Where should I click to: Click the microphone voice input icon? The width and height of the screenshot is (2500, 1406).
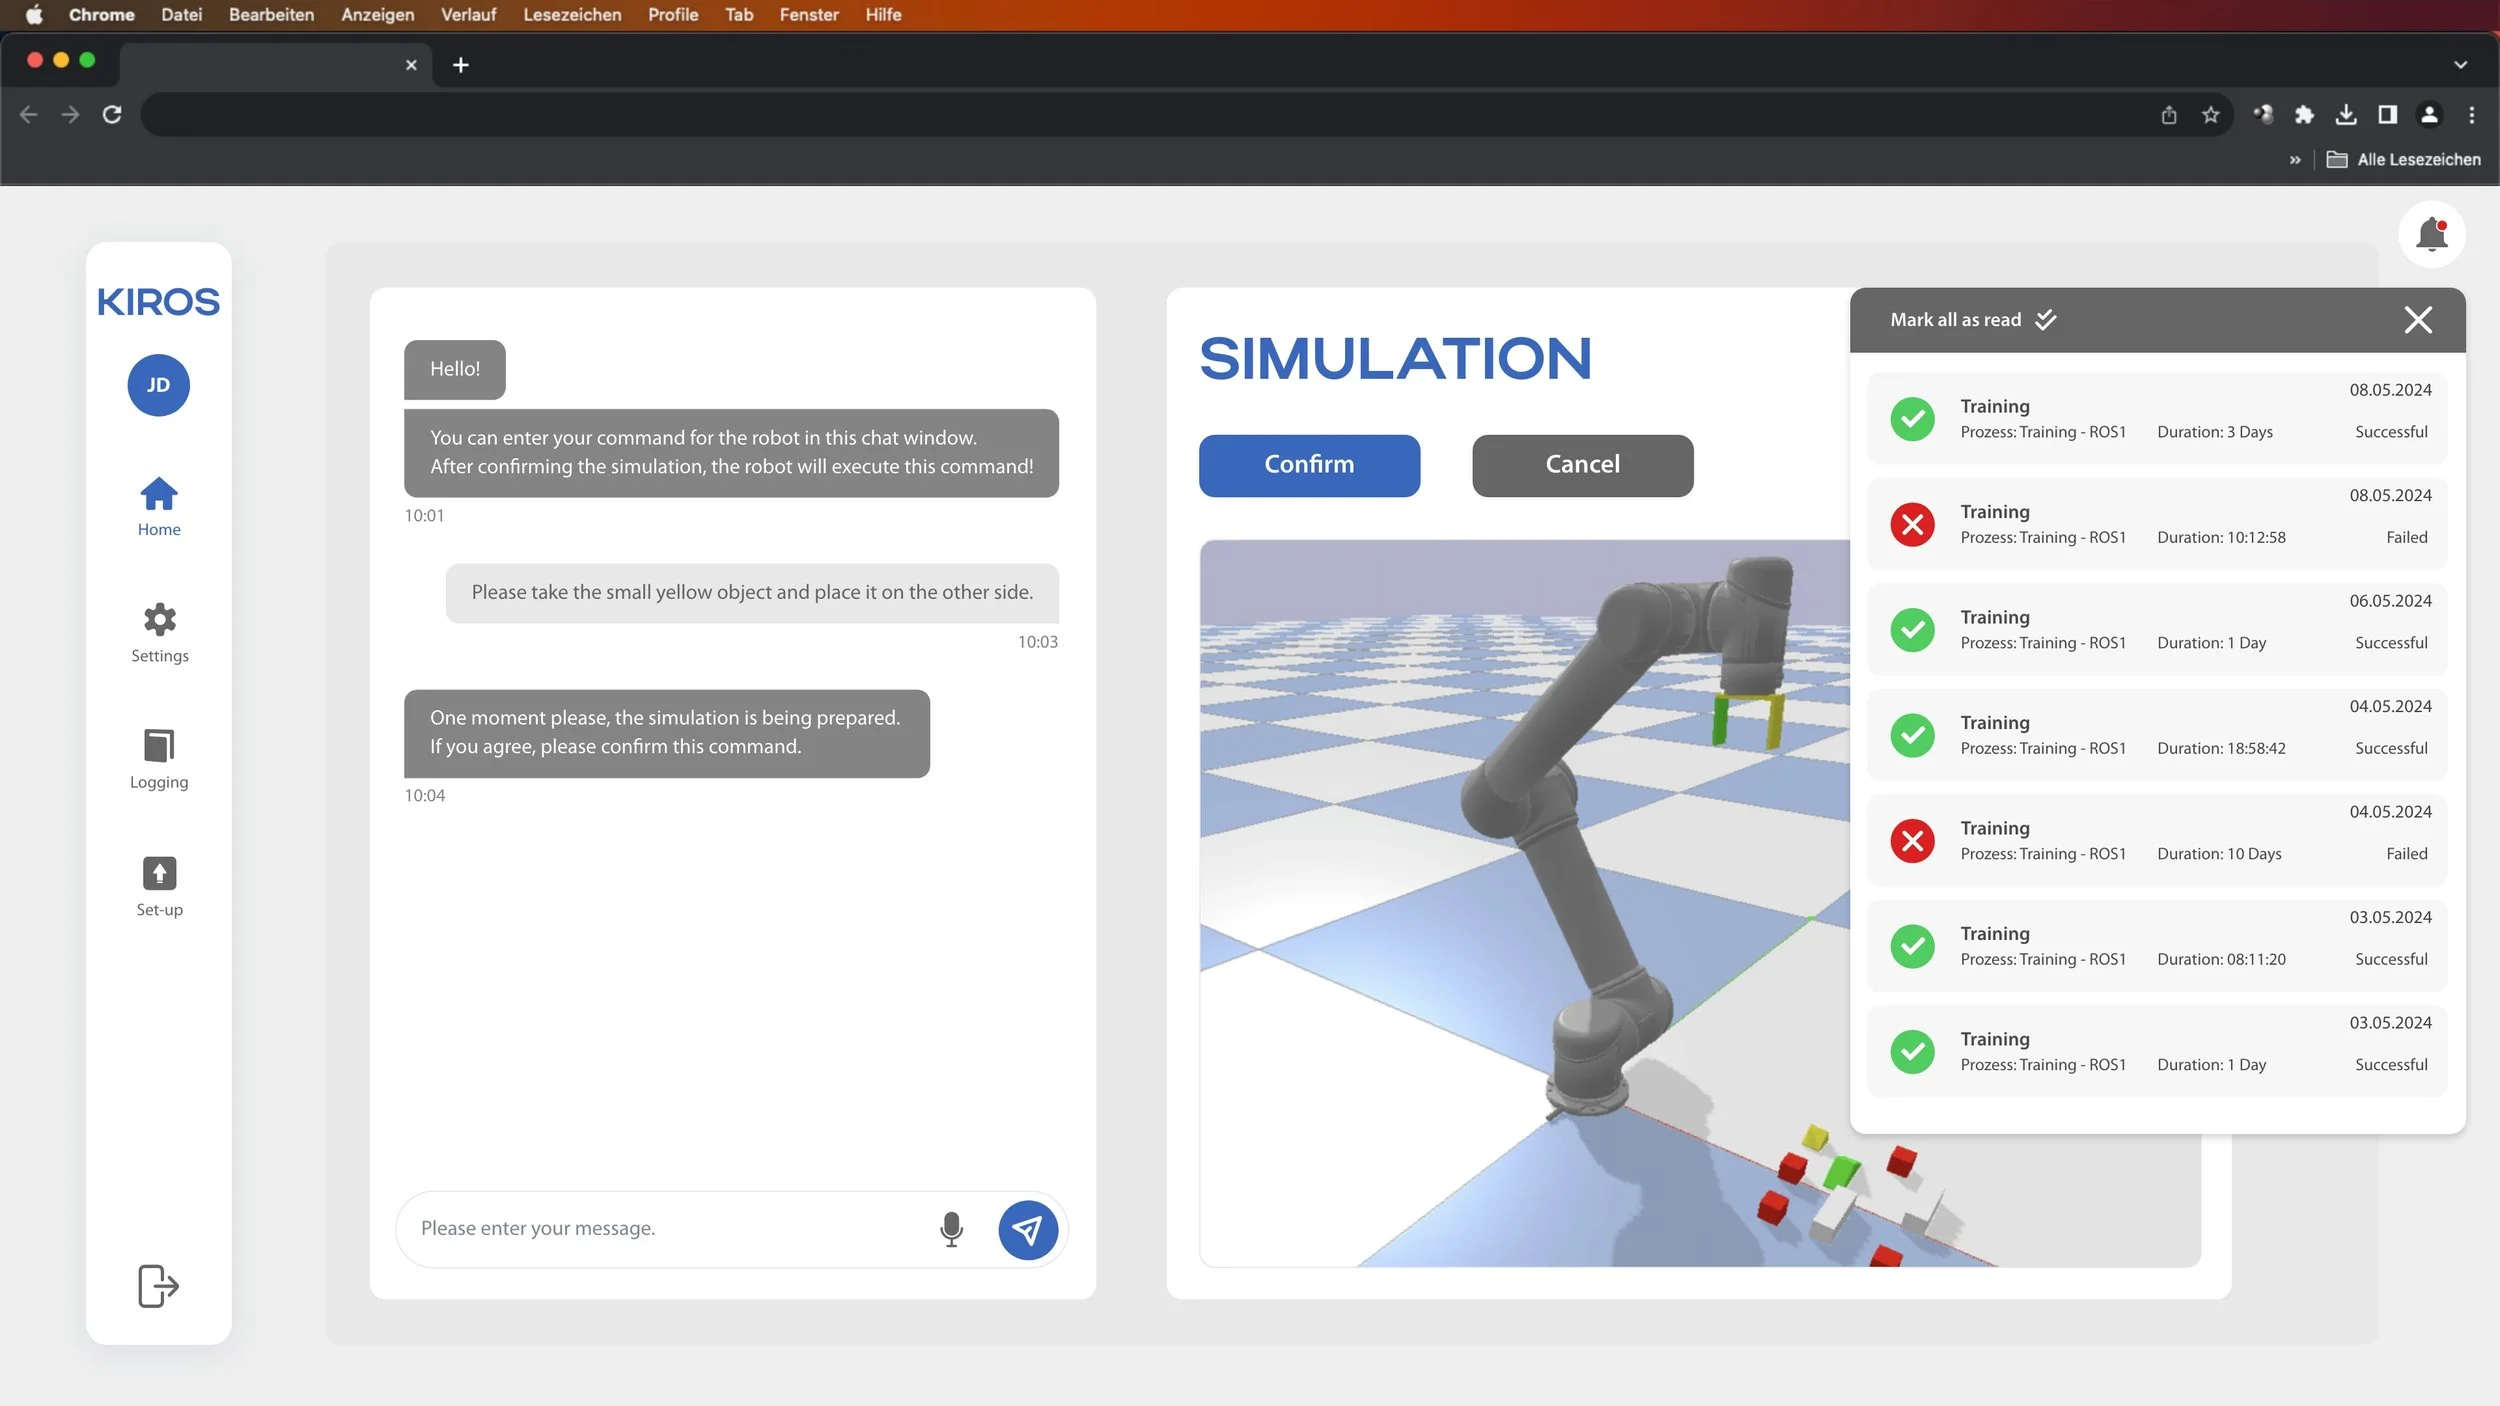[x=951, y=1229]
